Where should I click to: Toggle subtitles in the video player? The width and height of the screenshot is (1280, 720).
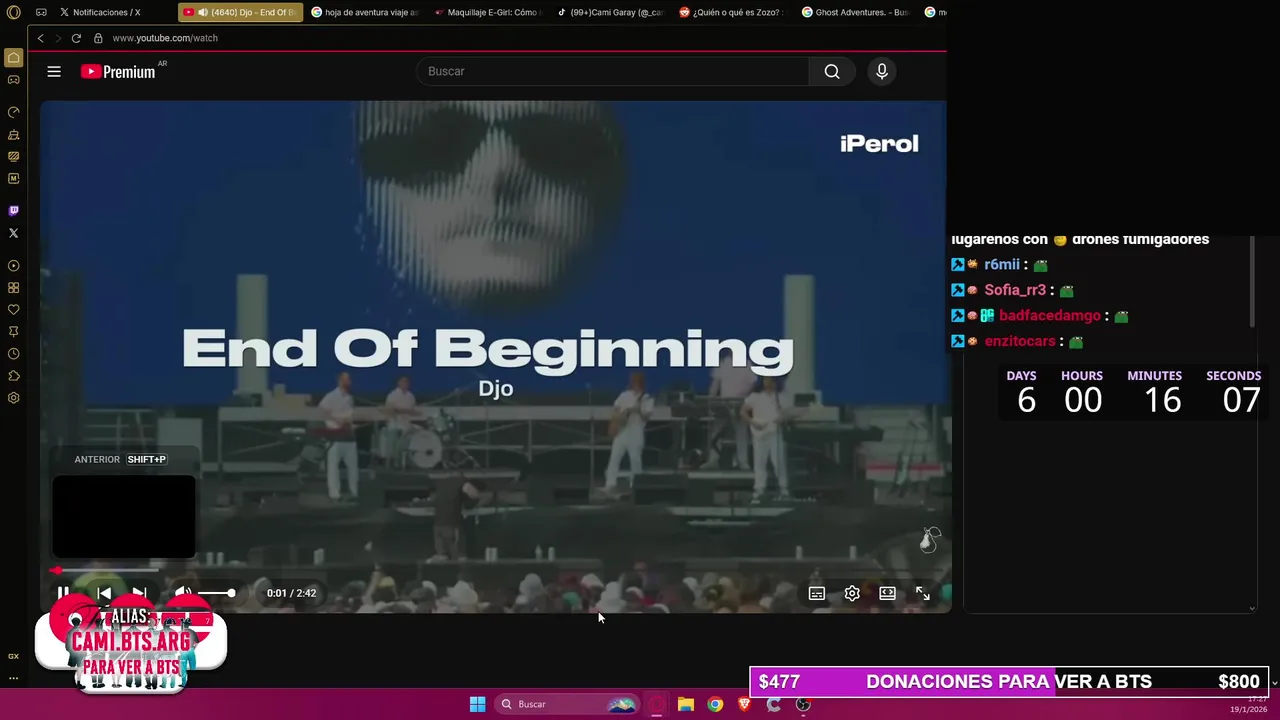pos(817,593)
